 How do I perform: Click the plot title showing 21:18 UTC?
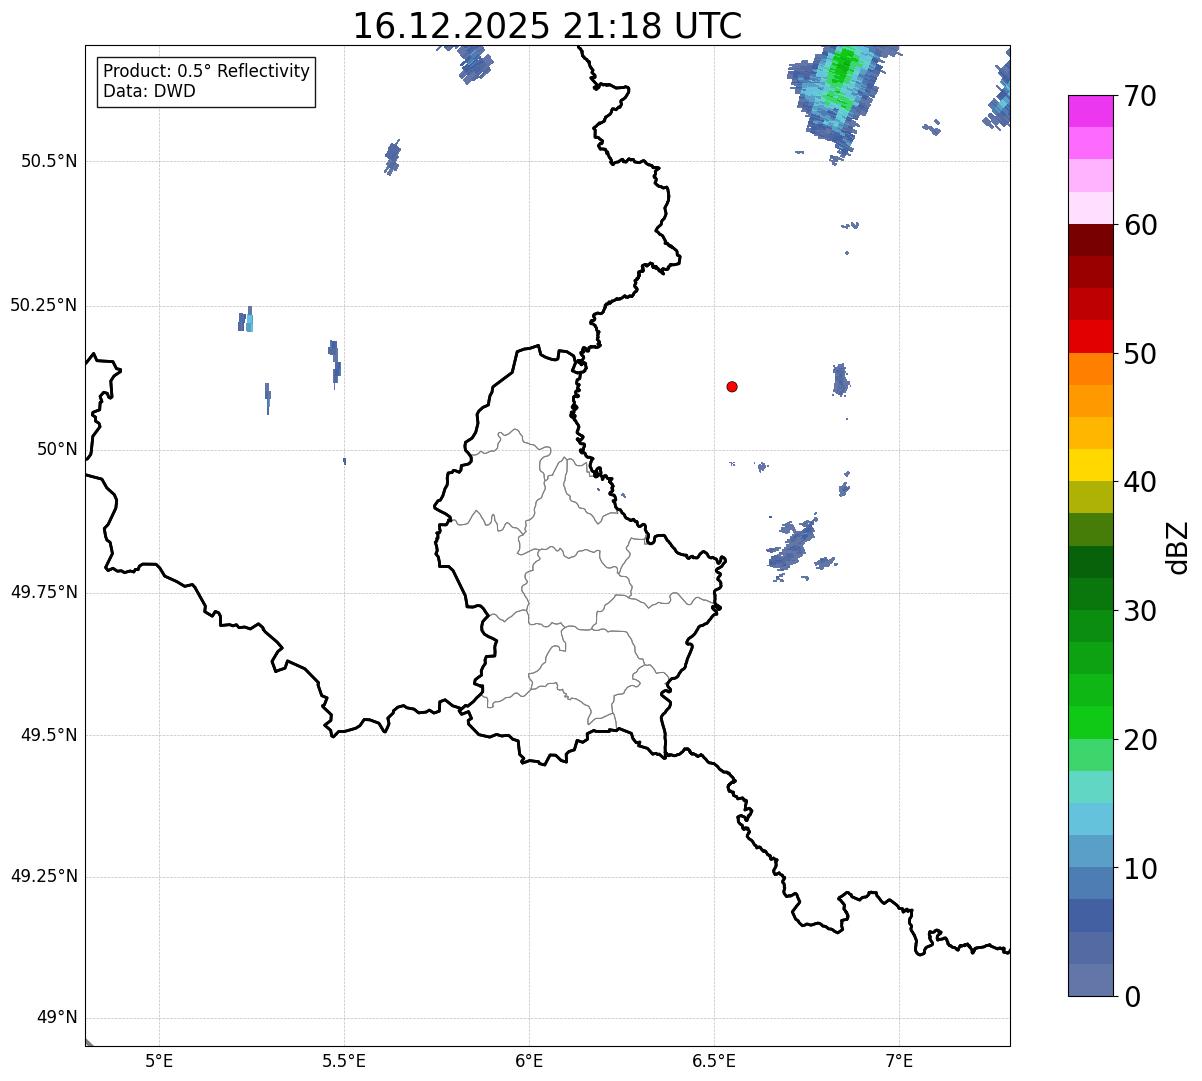pyautogui.click(x=547, y=26)
